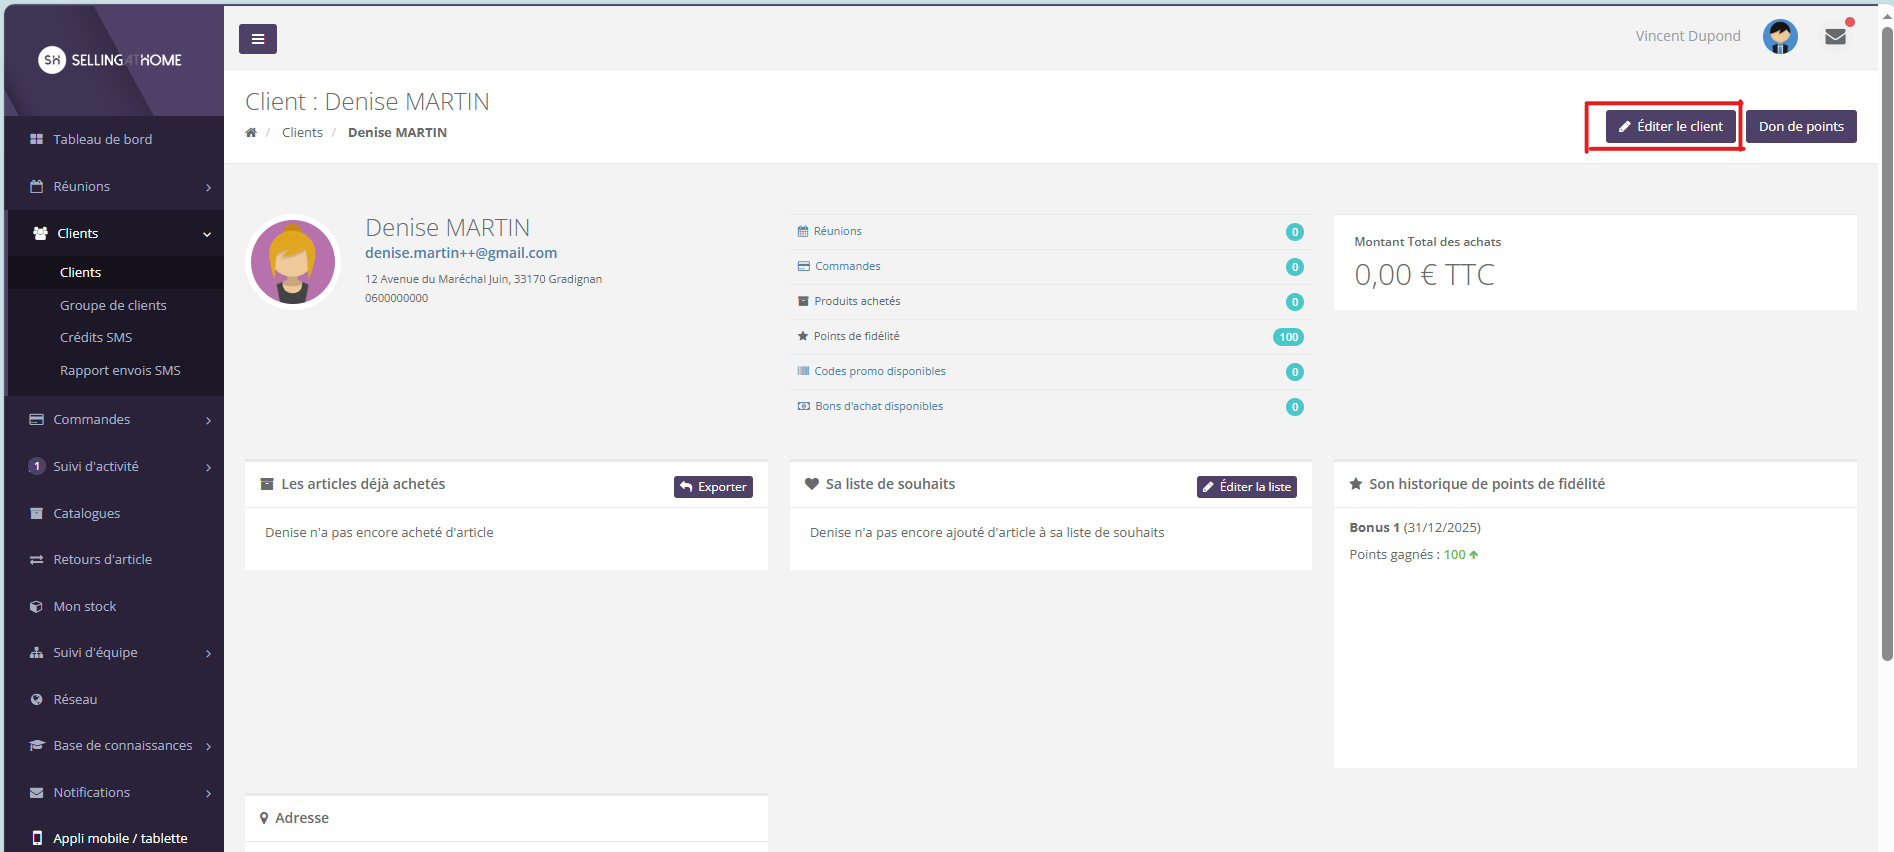This screenshot has height=852, width=1894.
Task: Open Mon stock from the sidebar
Action: [84, 606]
